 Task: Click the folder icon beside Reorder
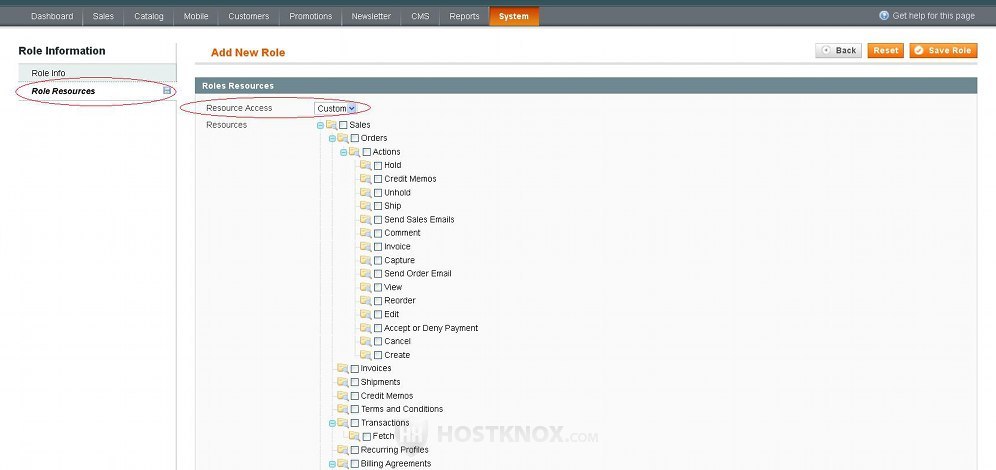pos(366,300)
